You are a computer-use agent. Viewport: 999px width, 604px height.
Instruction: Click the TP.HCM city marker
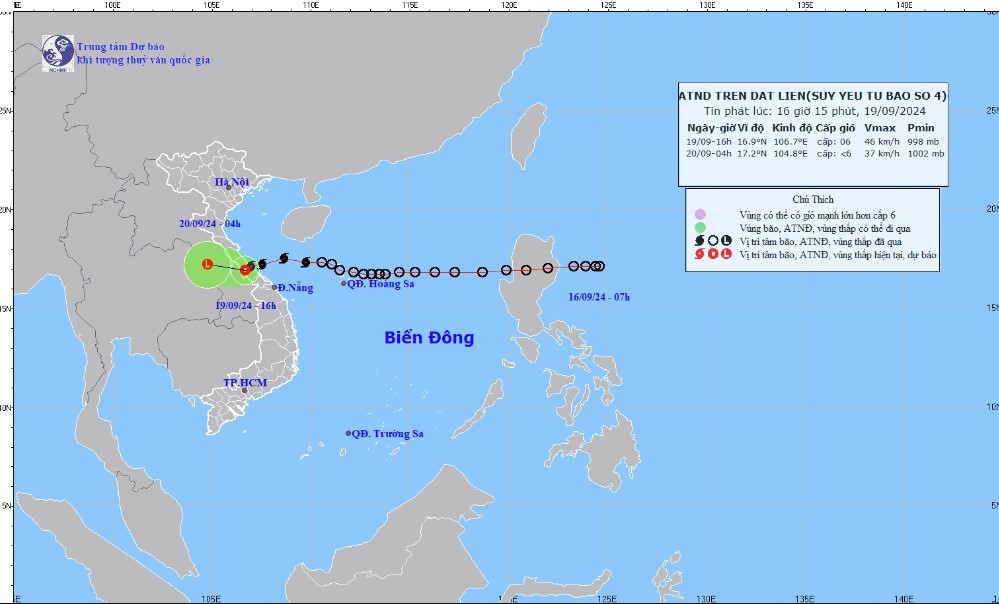click(x=244, y=391)
